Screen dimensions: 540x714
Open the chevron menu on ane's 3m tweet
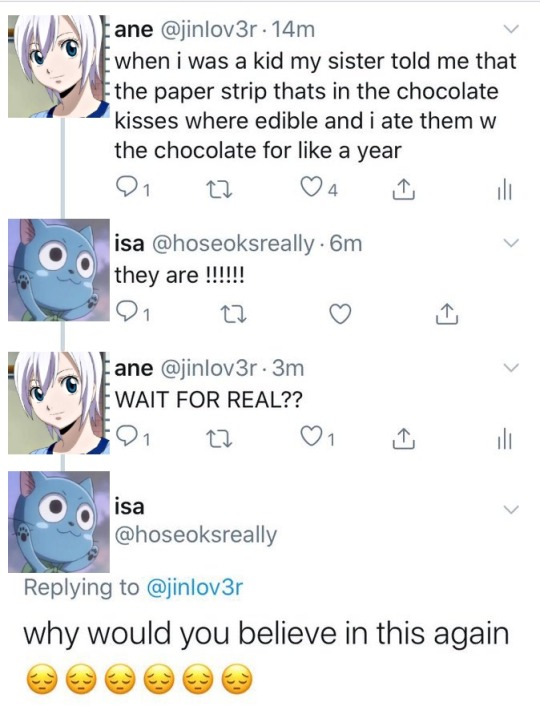coord(511,367)
